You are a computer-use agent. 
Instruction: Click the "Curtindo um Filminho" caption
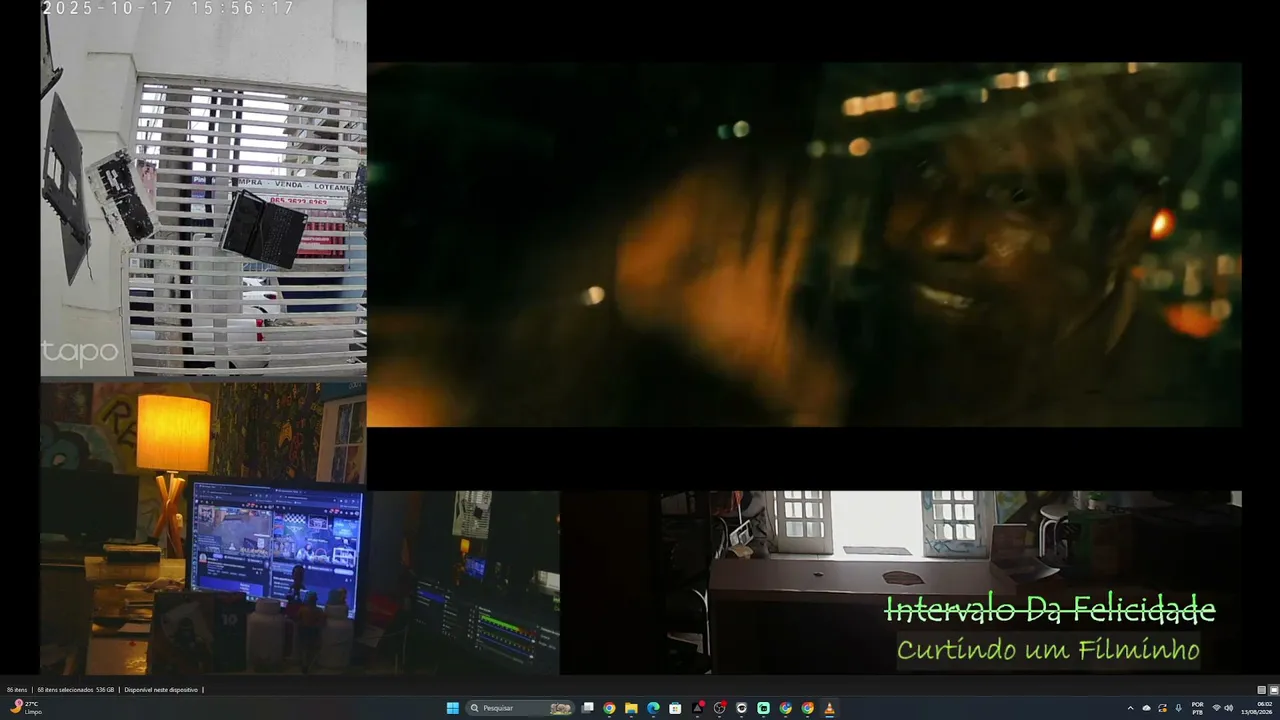[1048, 650]
